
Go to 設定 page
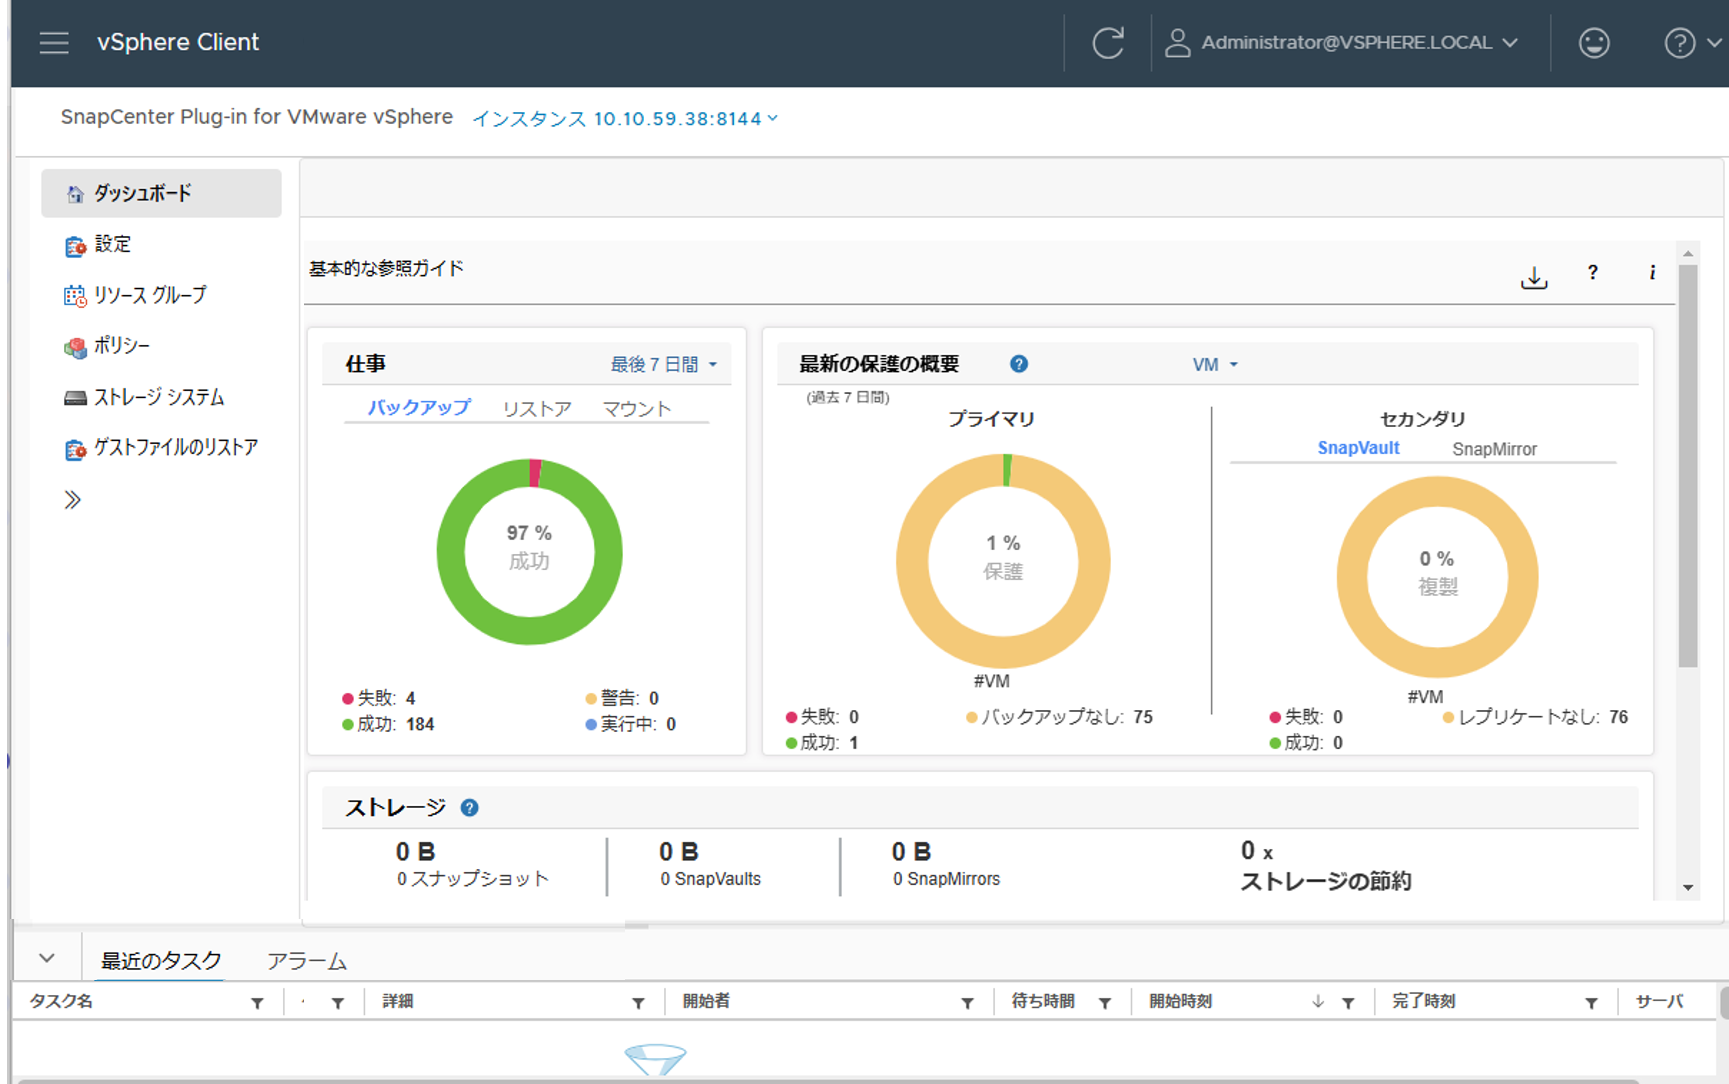(112, 245)
